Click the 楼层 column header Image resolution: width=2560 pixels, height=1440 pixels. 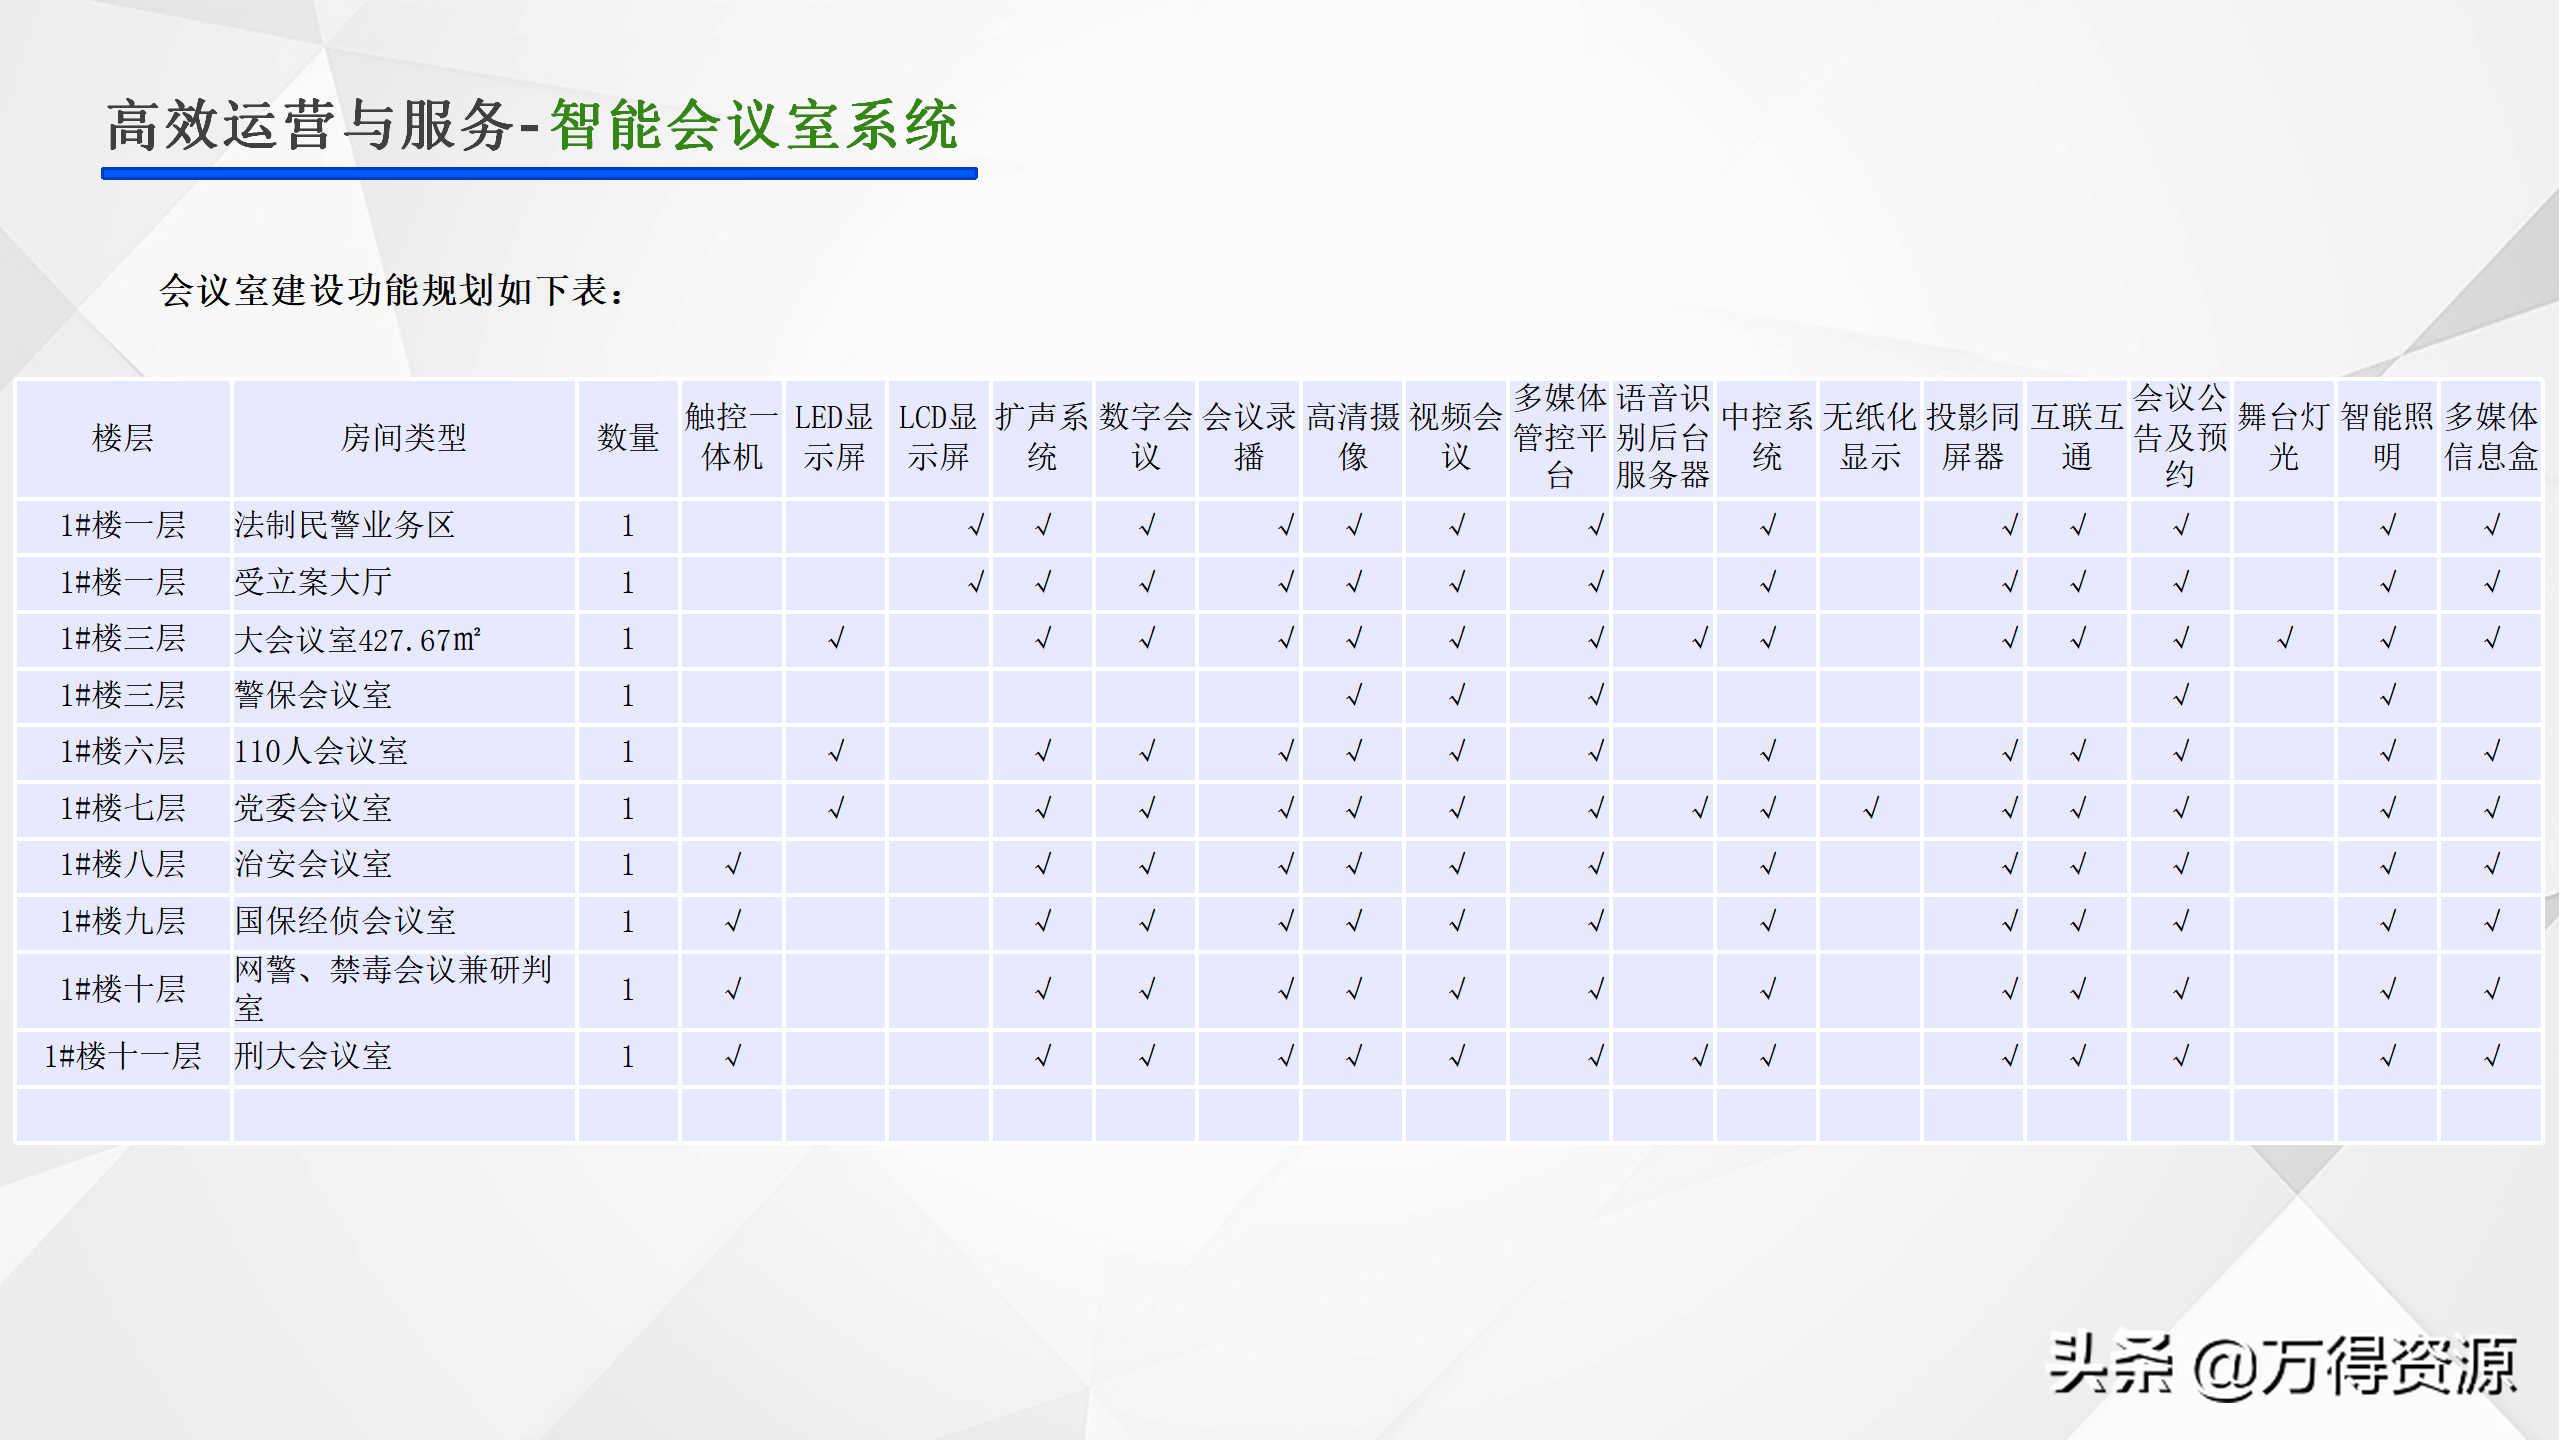pyautogui.click(x=122, y=438)
